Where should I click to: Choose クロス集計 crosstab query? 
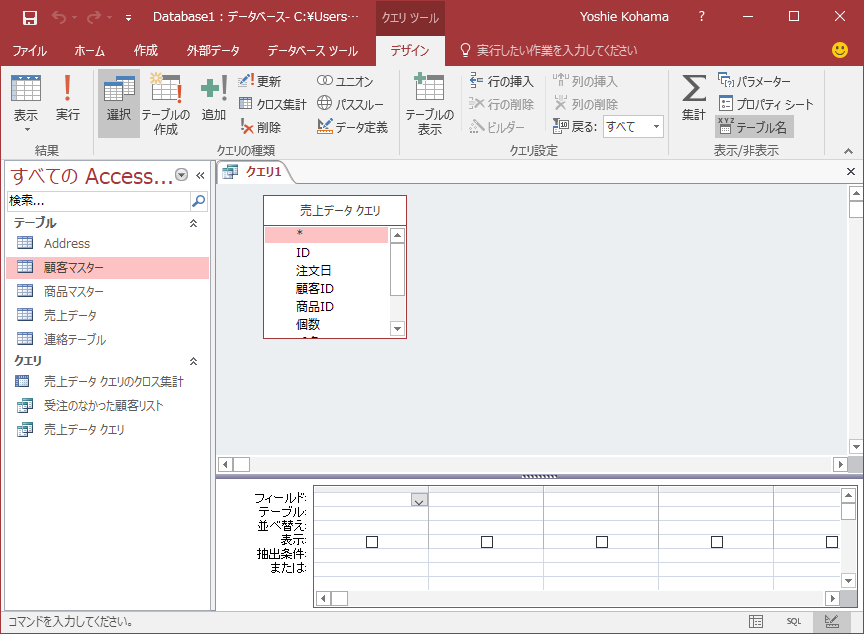pyautogui.click(x=273, y=104)
